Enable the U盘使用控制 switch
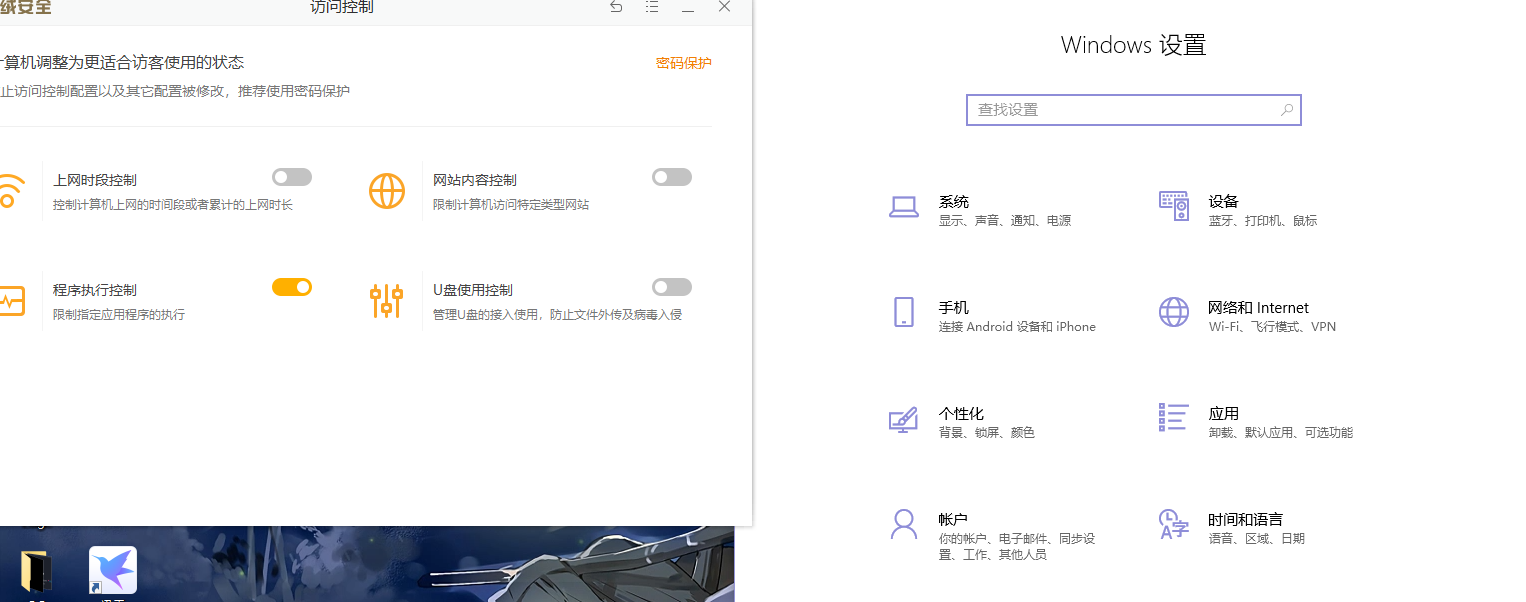 (671, 287)
